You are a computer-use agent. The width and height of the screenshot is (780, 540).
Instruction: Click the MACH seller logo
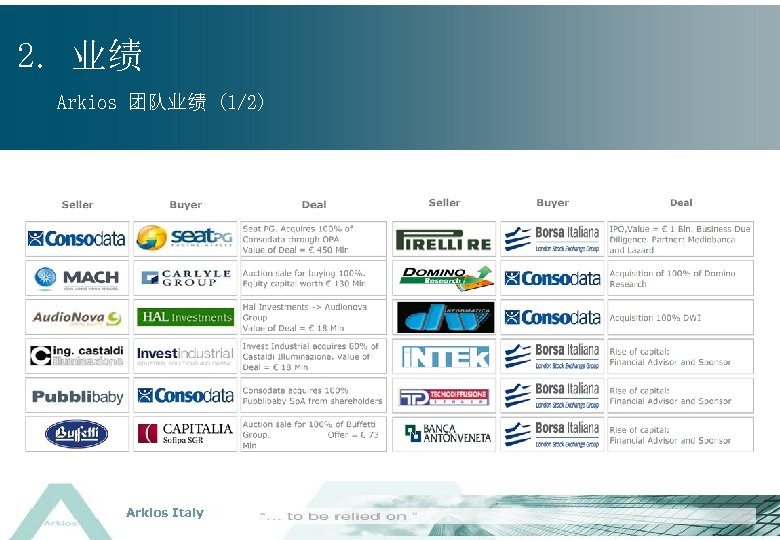[77, 278]
